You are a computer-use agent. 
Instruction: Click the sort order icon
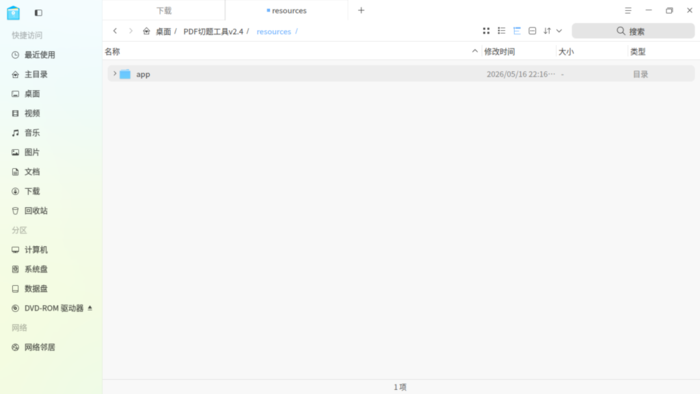click(x=547, y=31)
